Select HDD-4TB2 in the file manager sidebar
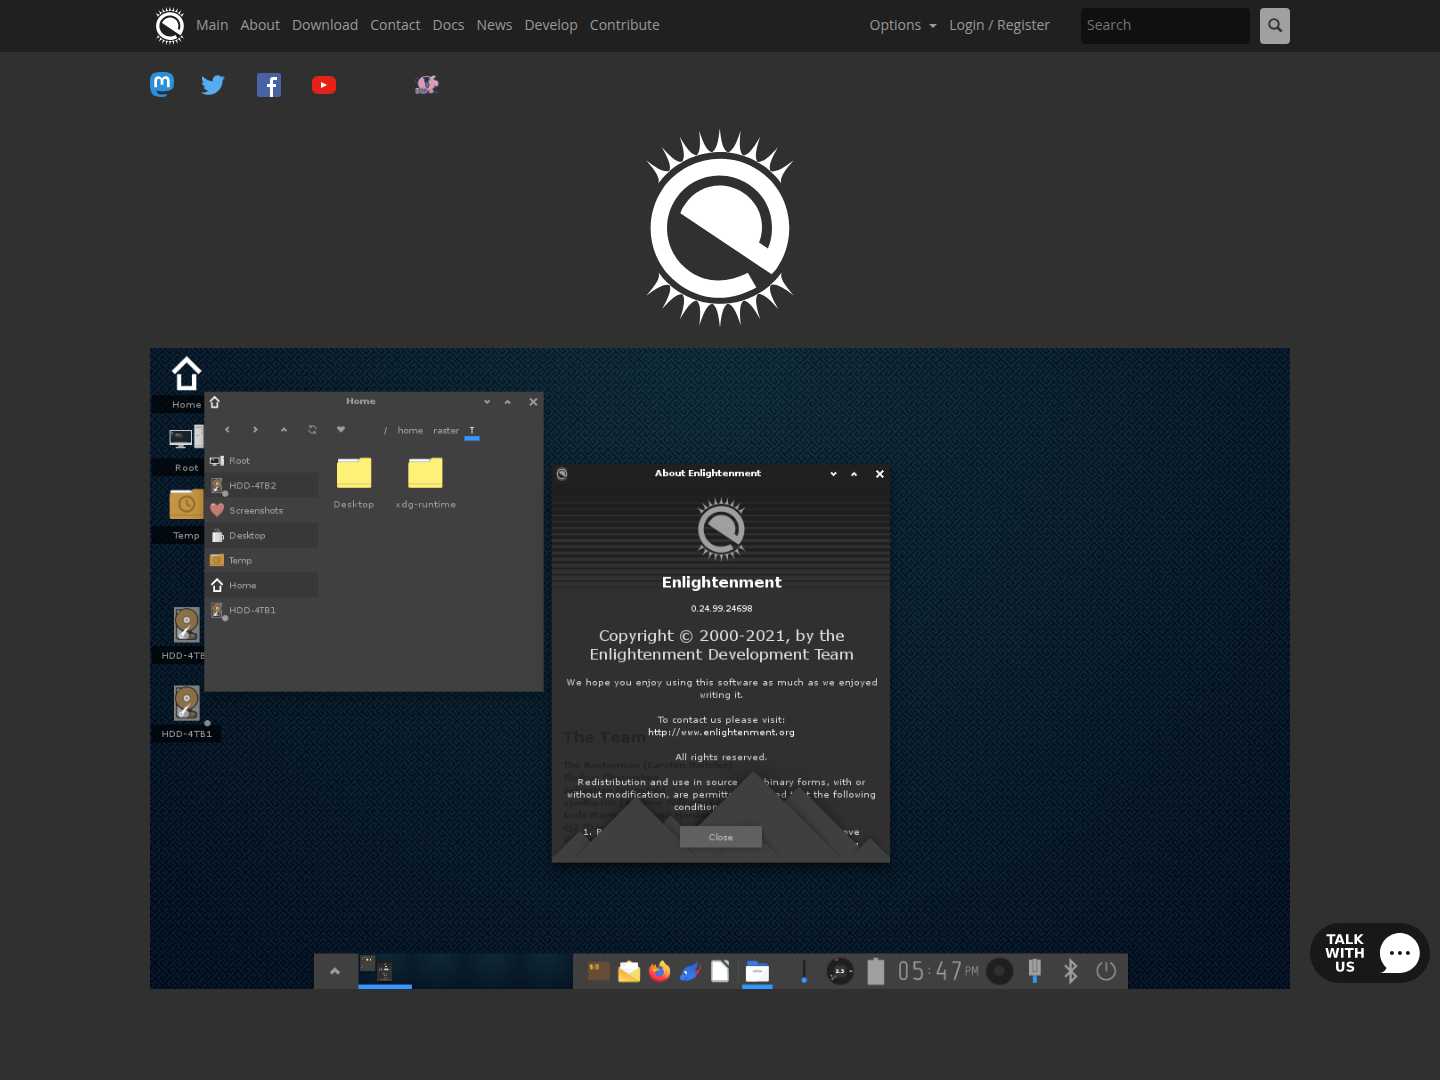The image size is (1440, 1080). [x=263, y=486]
